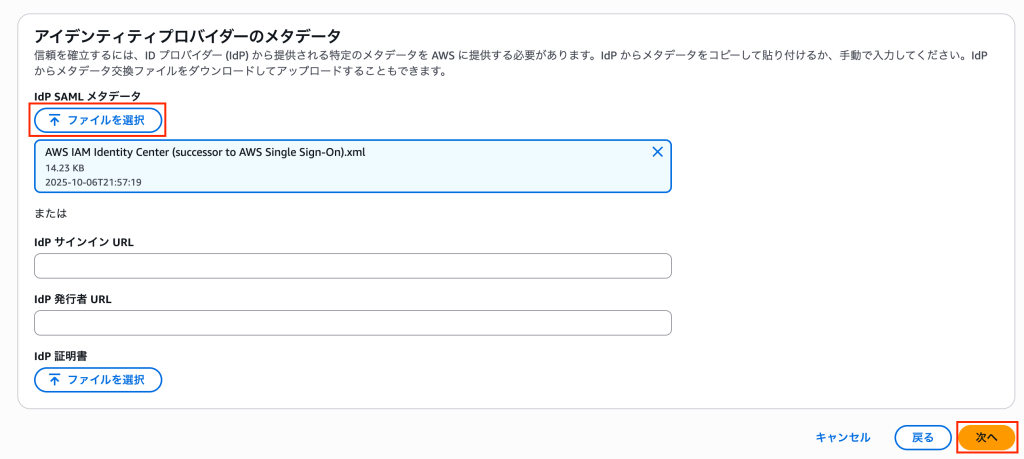Screen dimensions: 1024x459
Task: Click the キャンセル link
Action: pyautogui.click(x=842, y=437)
